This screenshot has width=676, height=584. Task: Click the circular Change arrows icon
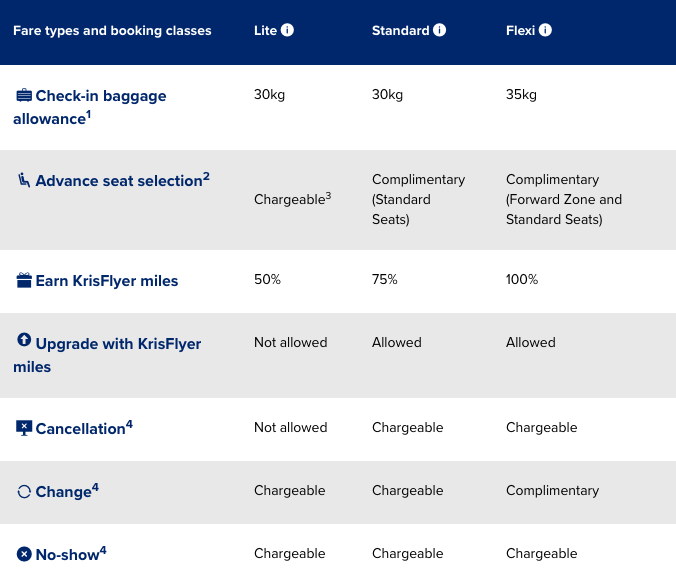(x=24, y=491)
